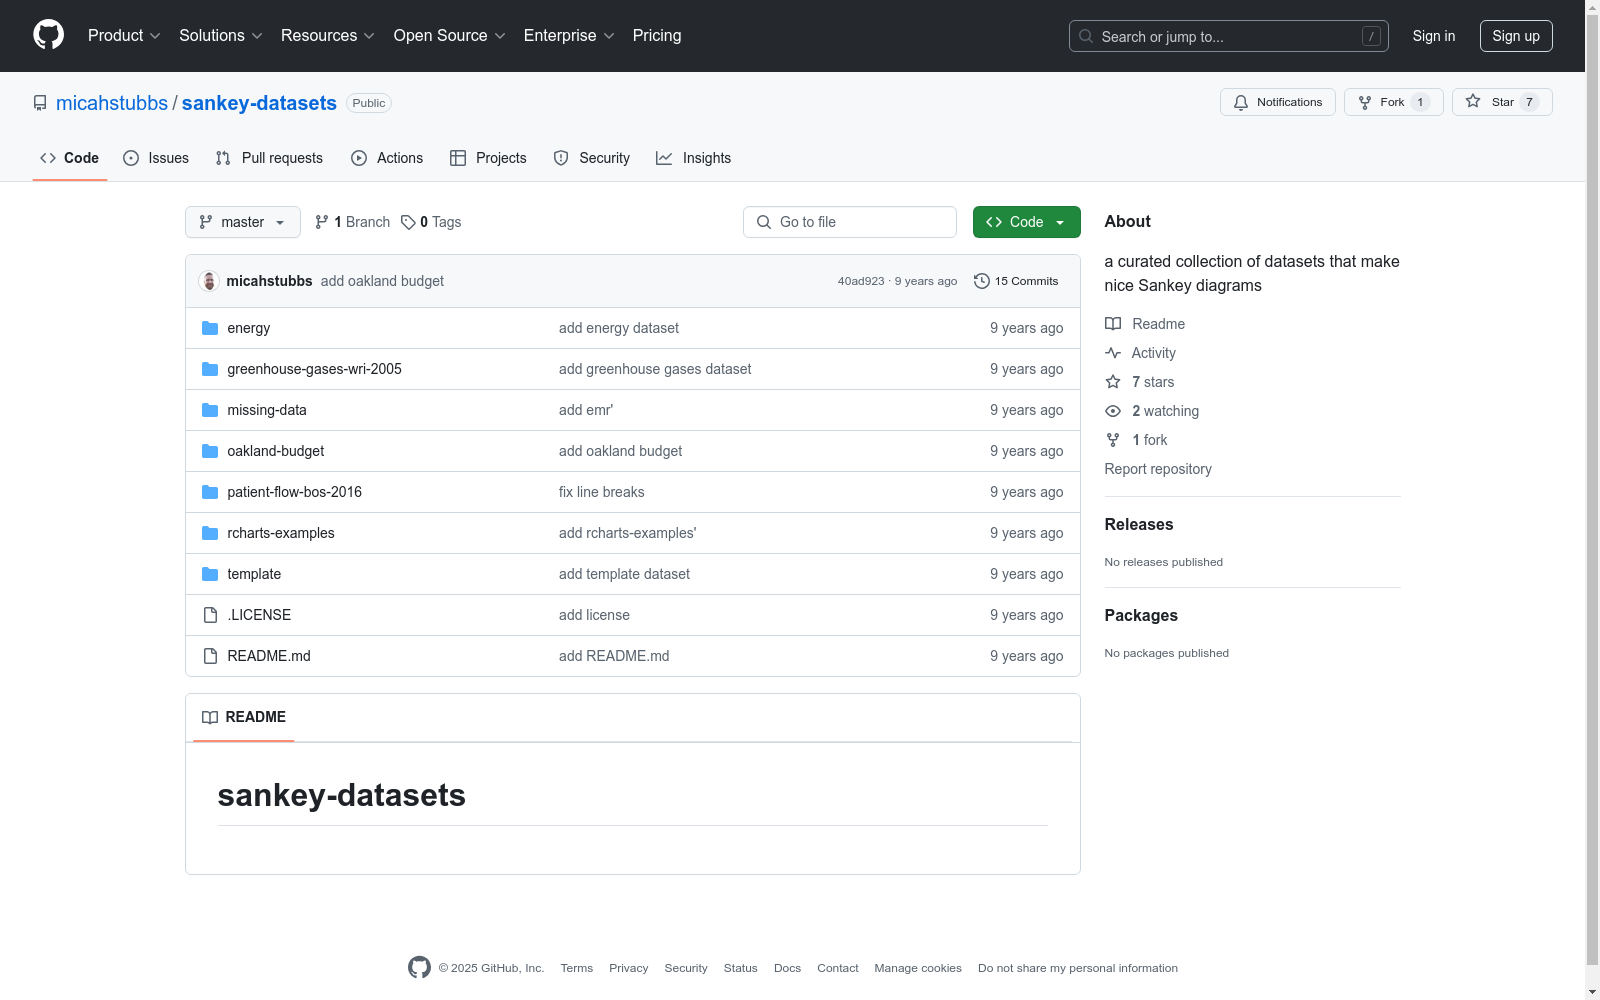The height and width of the screenshot is (1000, 1600).
Task: Expand the Open Source menu
Action: tap(450, 36)
